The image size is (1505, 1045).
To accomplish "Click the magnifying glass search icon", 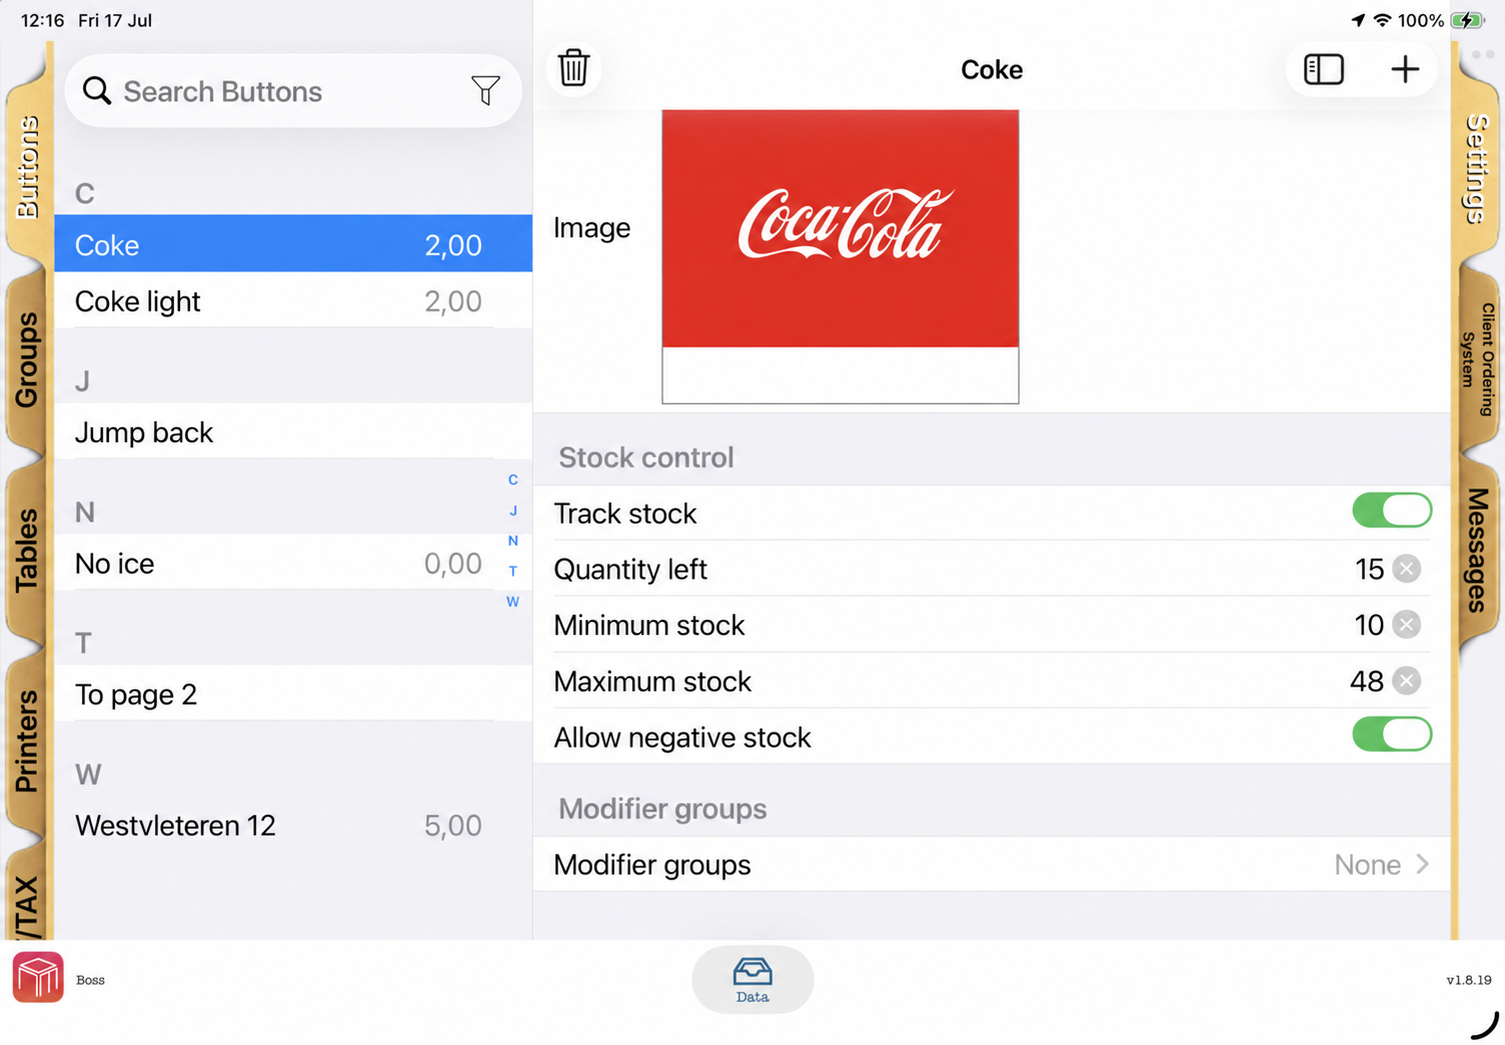I will click(97, 91).
